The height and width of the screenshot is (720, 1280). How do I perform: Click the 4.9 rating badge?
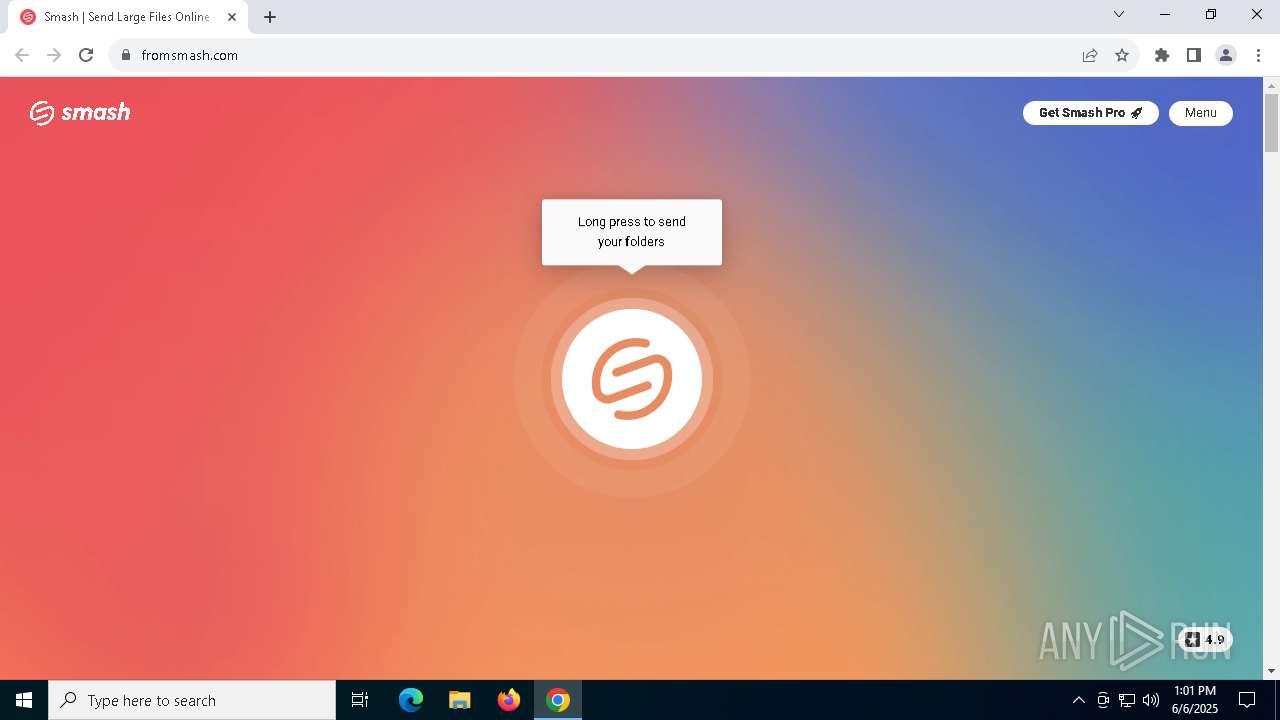point(1205,640)
